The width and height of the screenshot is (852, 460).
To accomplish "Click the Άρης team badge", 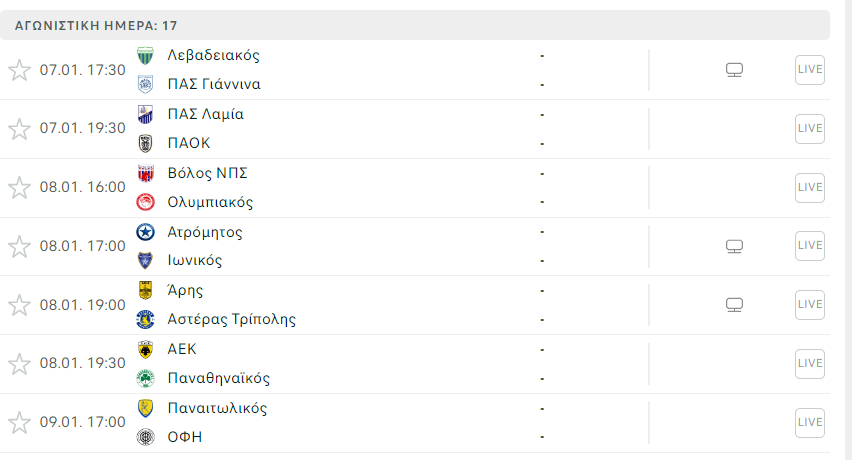I will (x=145, y=291).
